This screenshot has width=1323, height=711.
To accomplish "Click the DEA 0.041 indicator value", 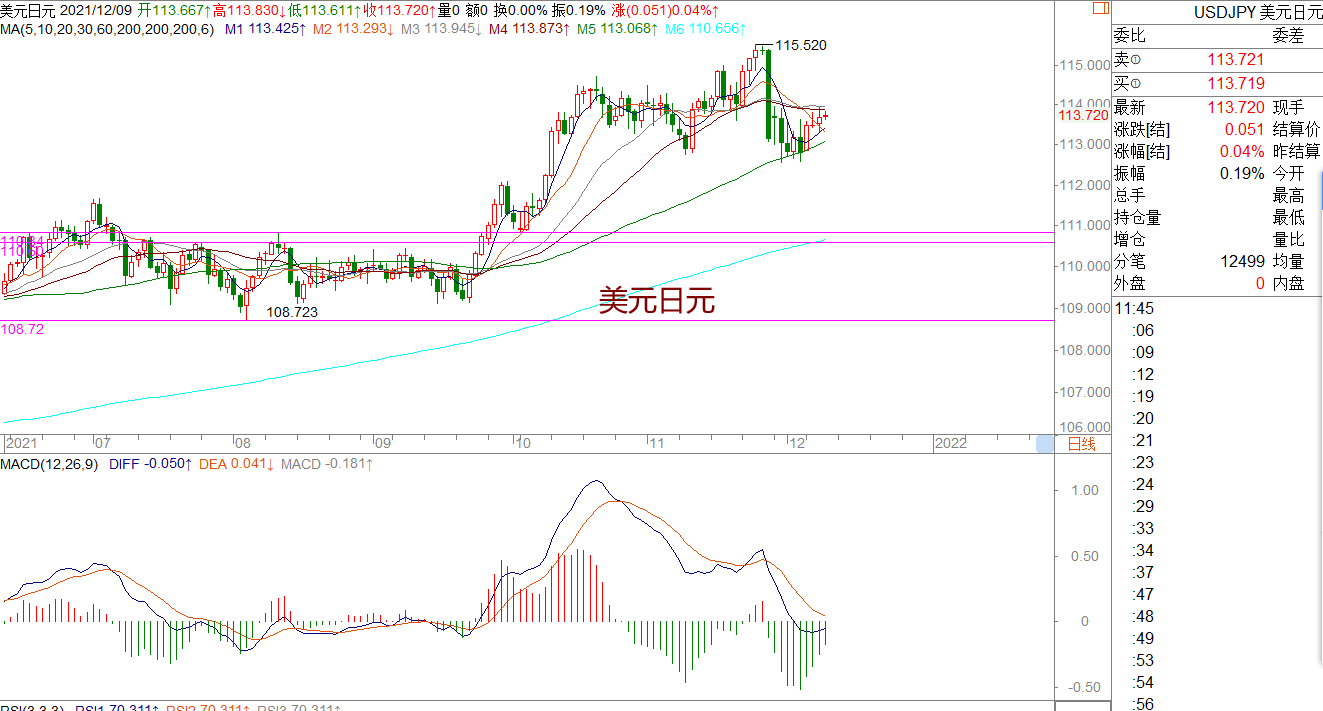I will [x=237, y=465].
